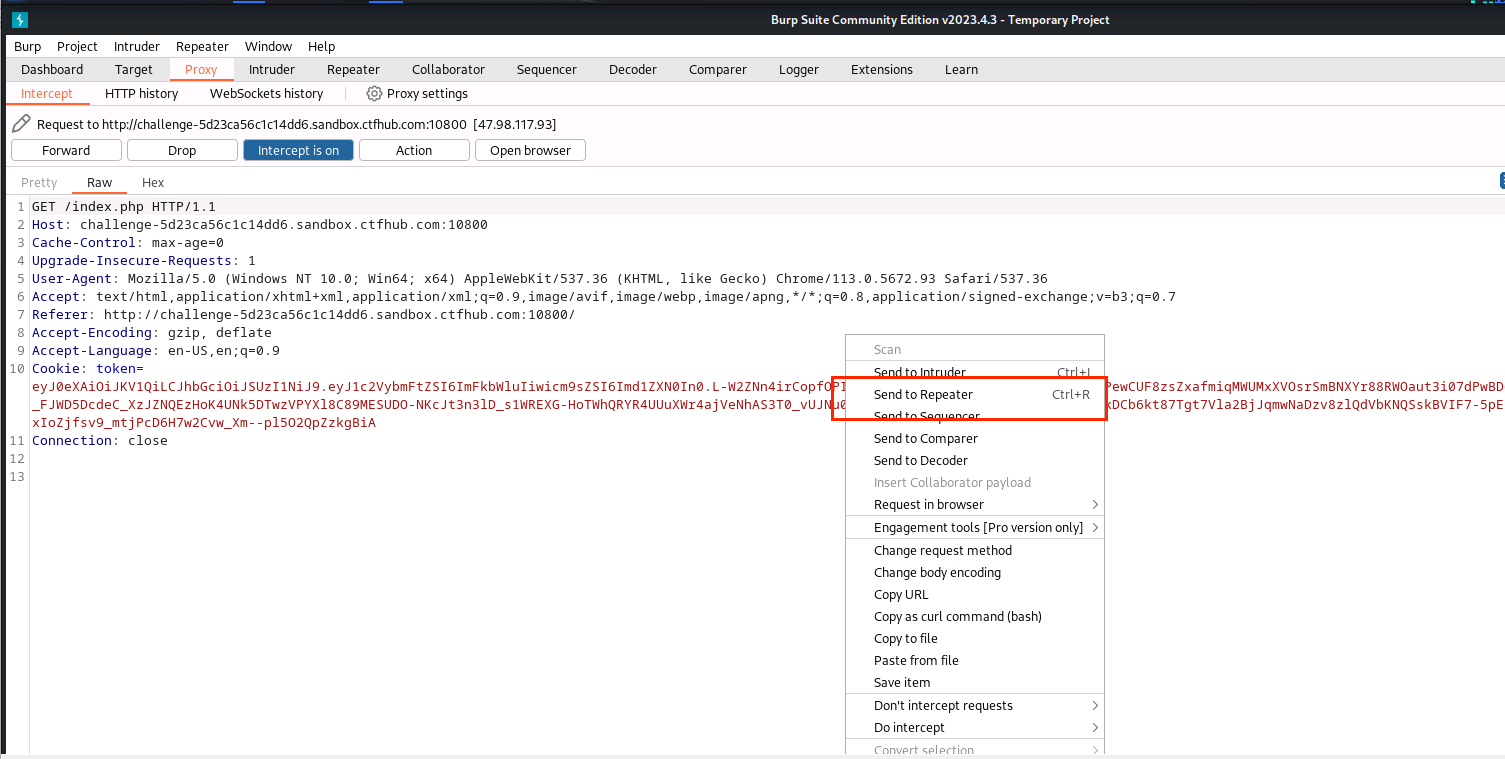Image resolution: width=1505 pixels, height=759 pixels.
Task: Click the Accept: text/html header line
Action: pos(604,297)
